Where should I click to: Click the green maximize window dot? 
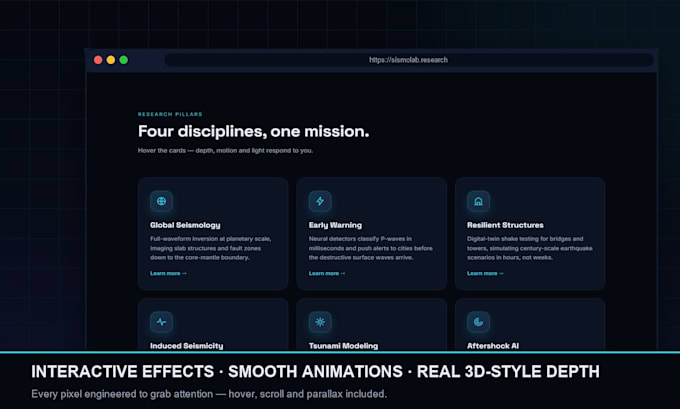124,60
